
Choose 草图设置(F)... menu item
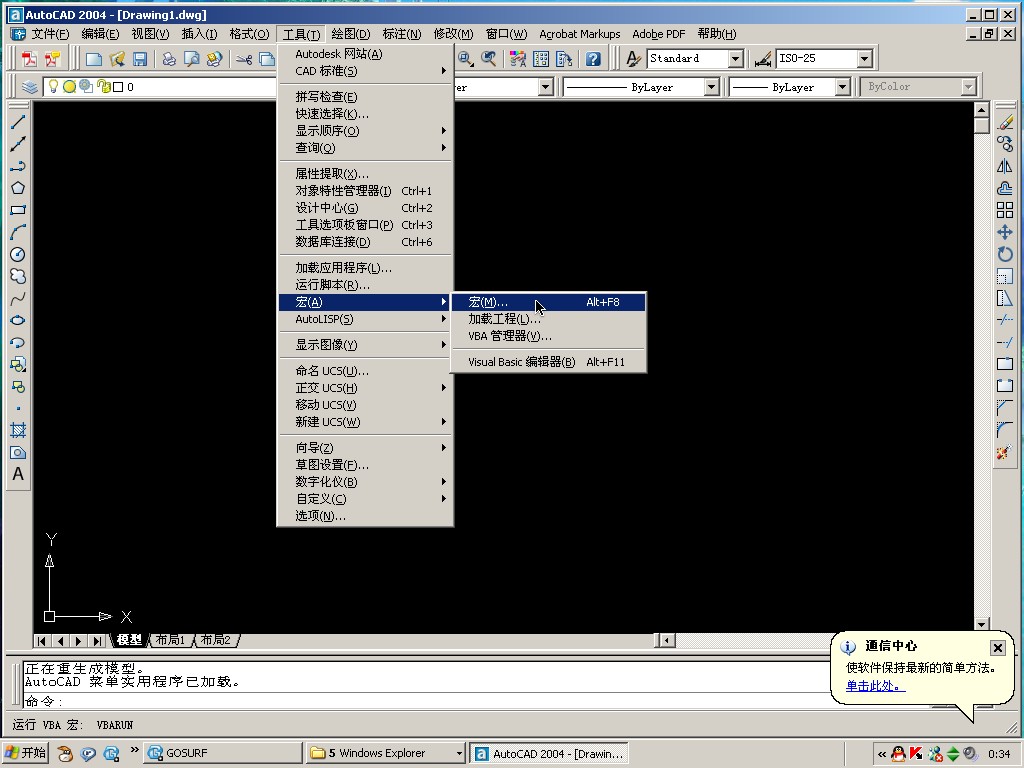click(x=366, y=465)
